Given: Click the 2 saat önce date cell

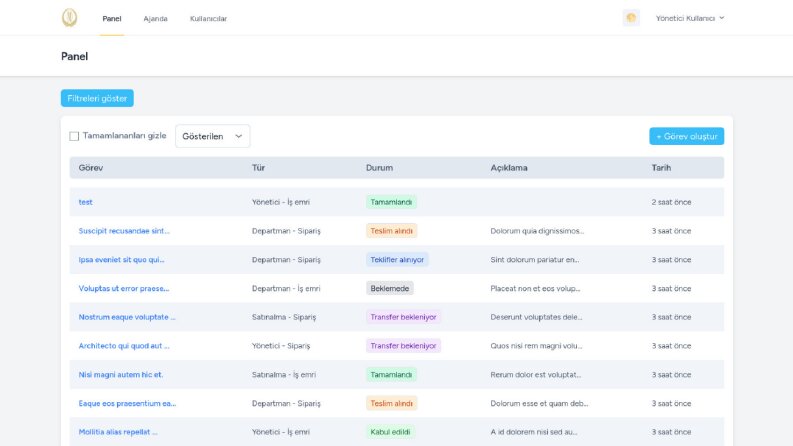Looking at the screenshot, I should point(671,202).
